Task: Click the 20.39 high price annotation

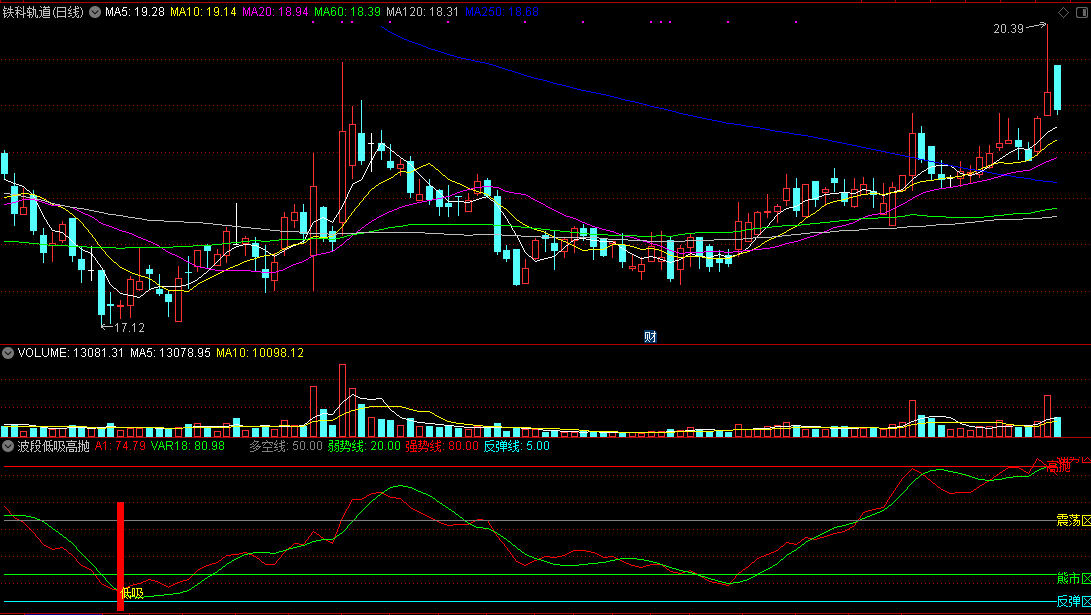Action: [x=1008, y=29]
